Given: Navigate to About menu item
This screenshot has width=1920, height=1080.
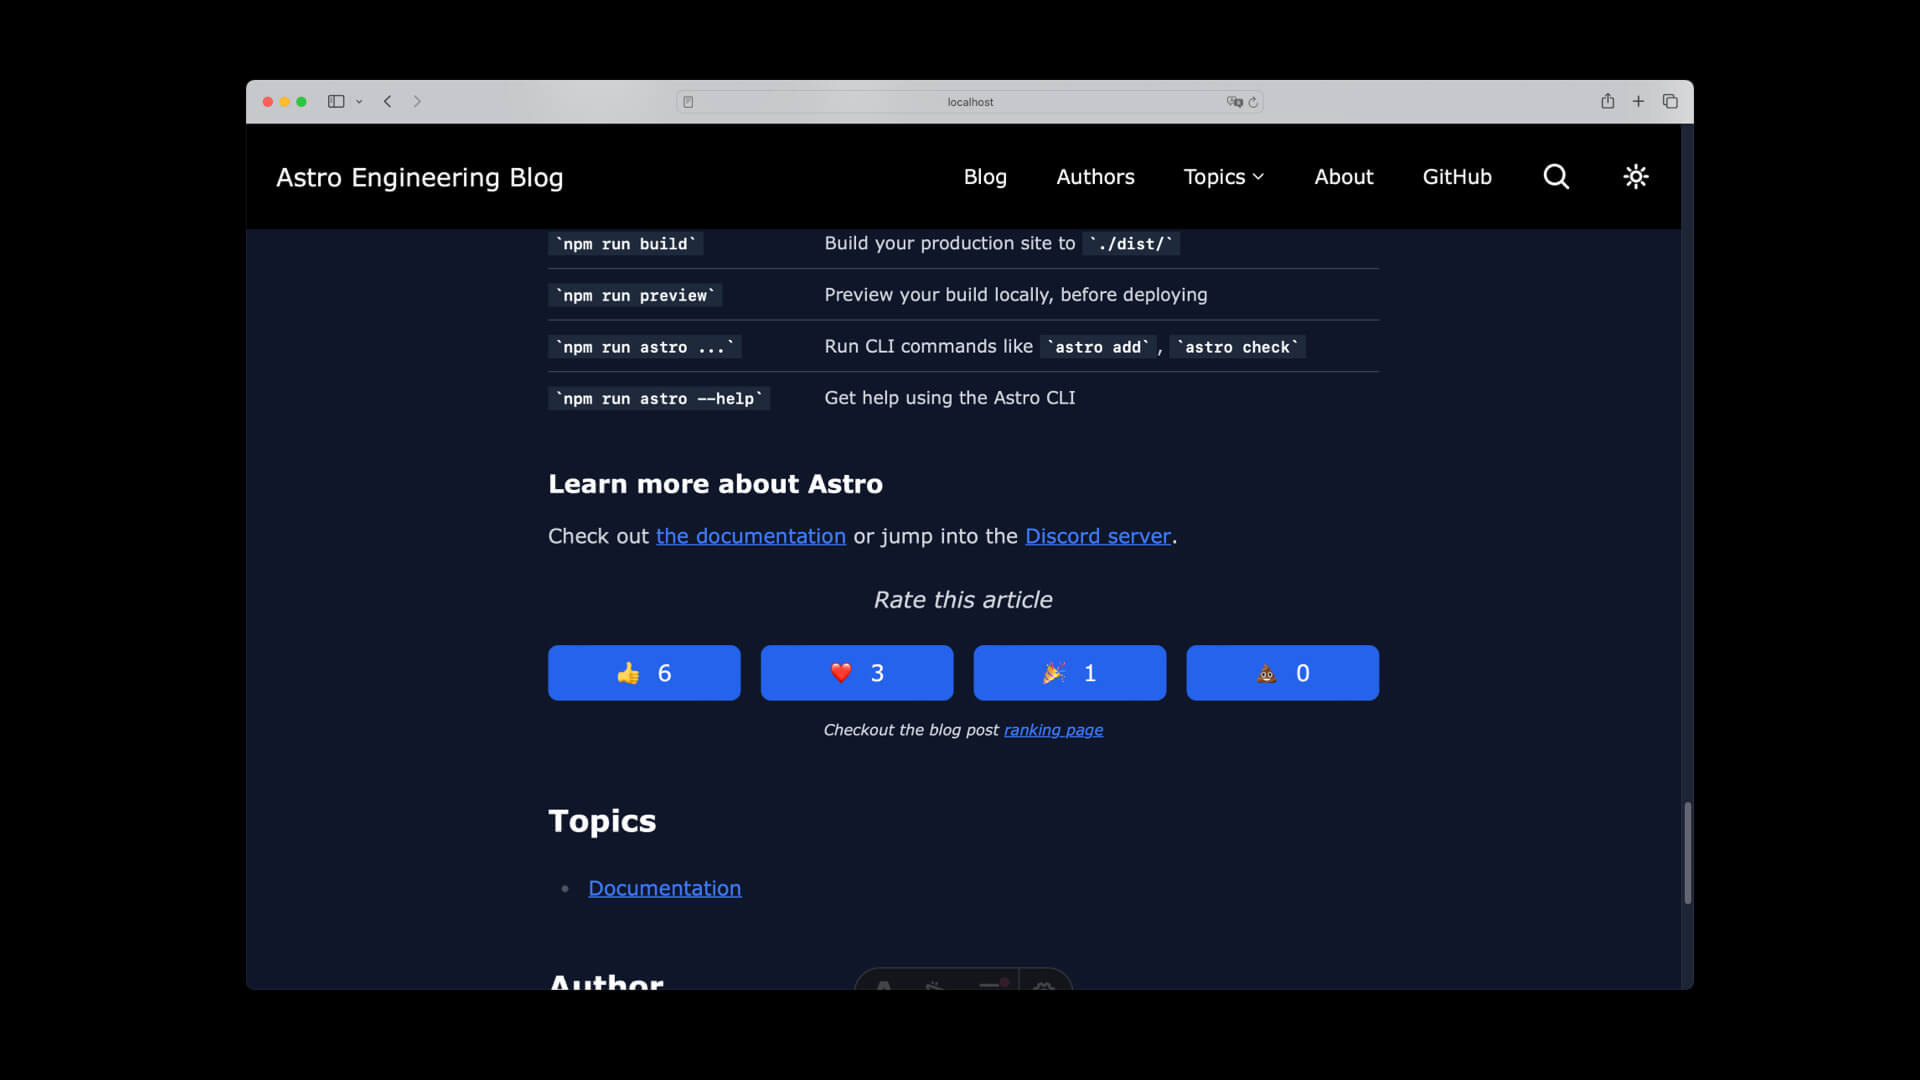Looking at the screenshot, I should (x=1344, y=175).
